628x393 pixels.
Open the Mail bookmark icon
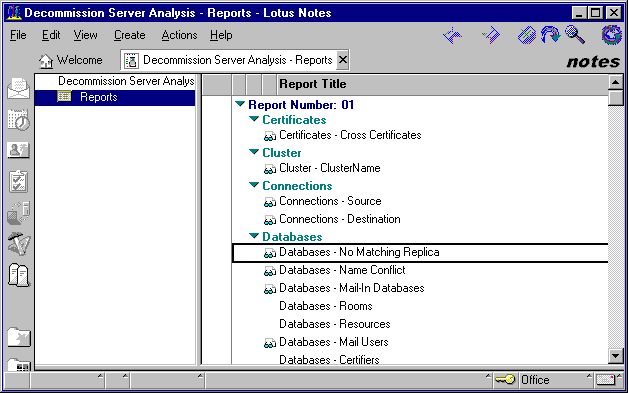tap(18, 89)
